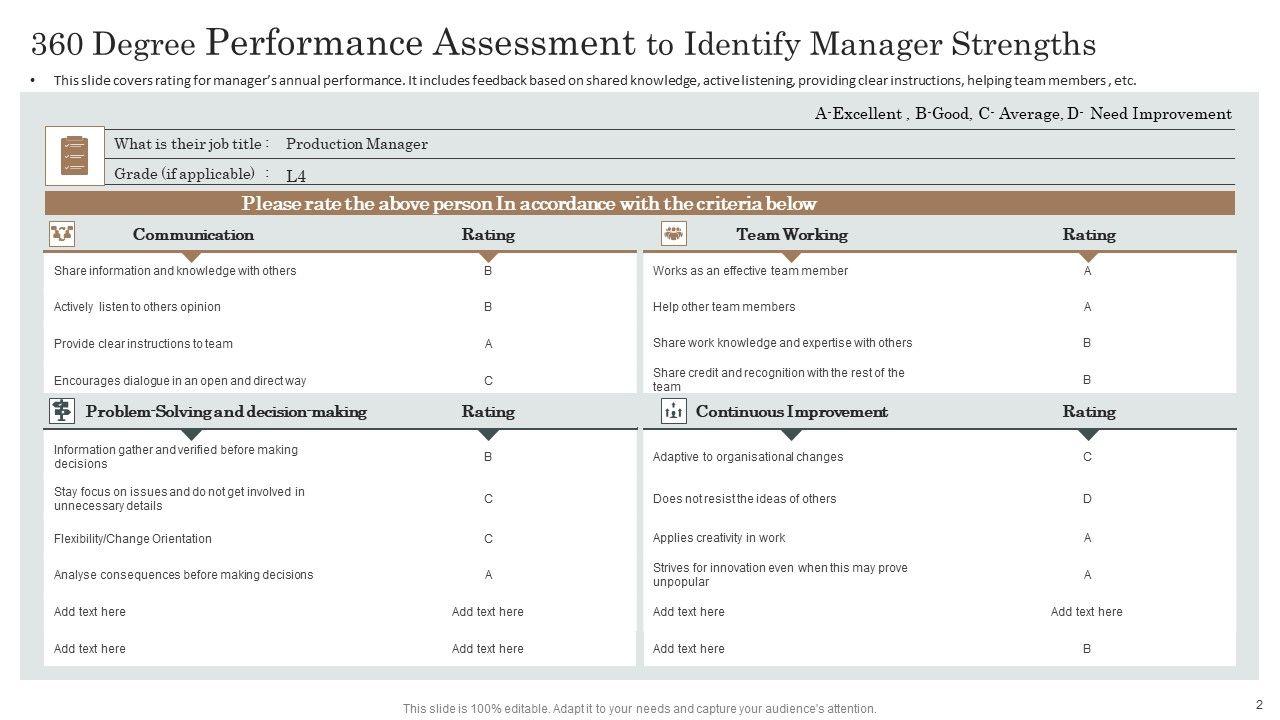Click the triangle marker under Team Working header

[x=791, y=257]
